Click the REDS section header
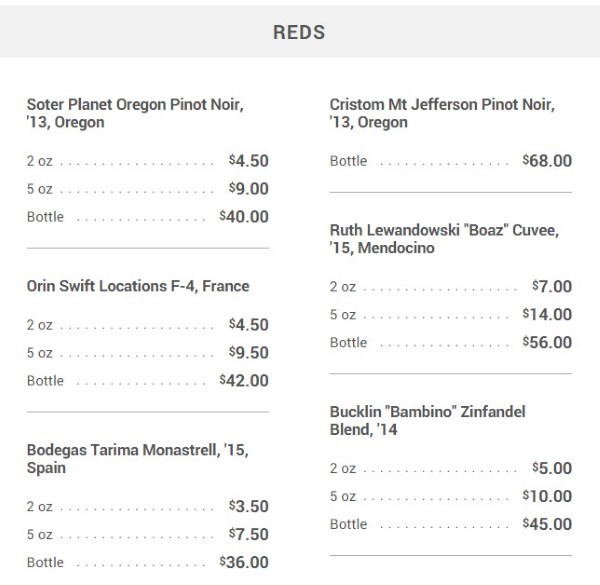 tap(299, 32)
